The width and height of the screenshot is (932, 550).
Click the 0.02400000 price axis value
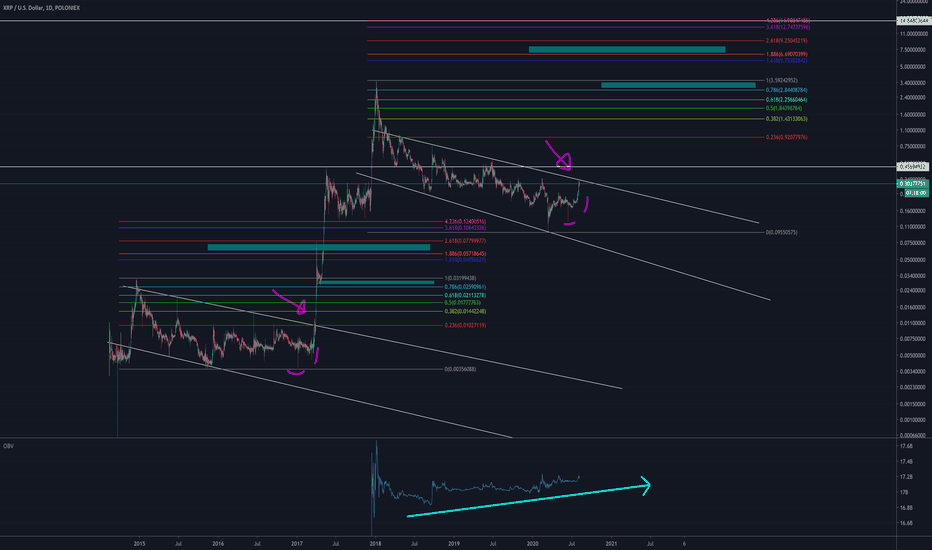[x=913, y=290]
